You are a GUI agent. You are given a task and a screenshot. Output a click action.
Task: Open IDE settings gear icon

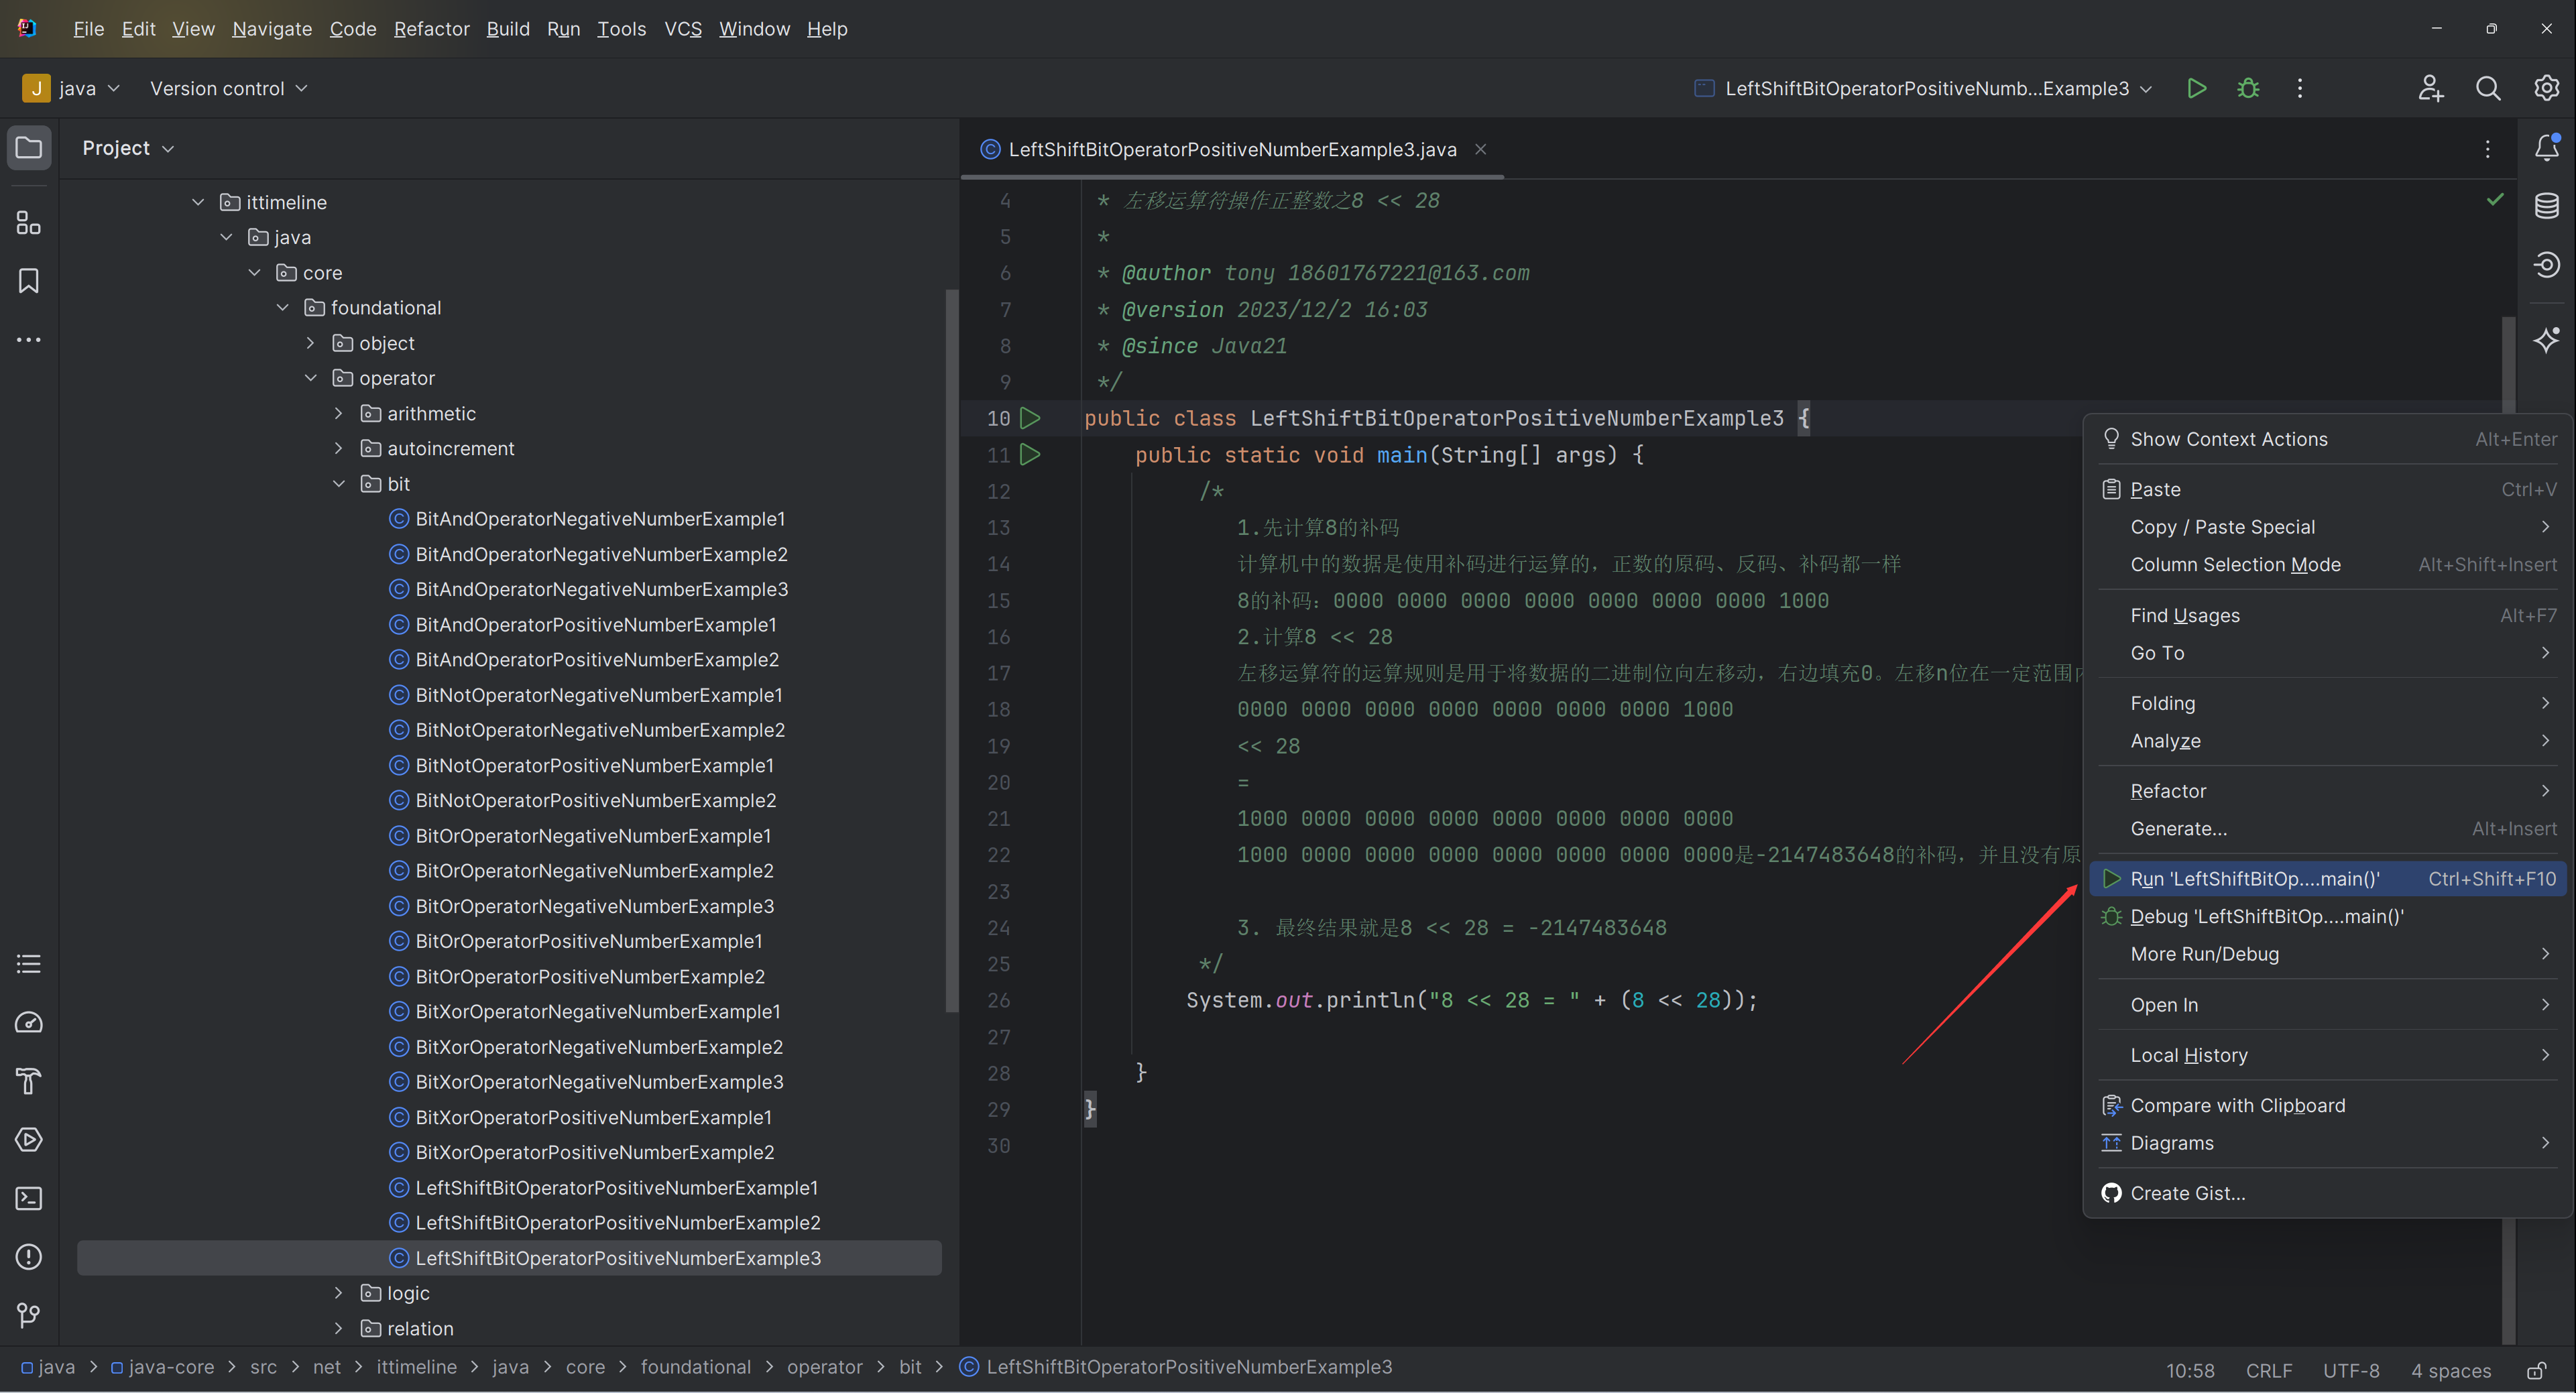(2546, 88)
